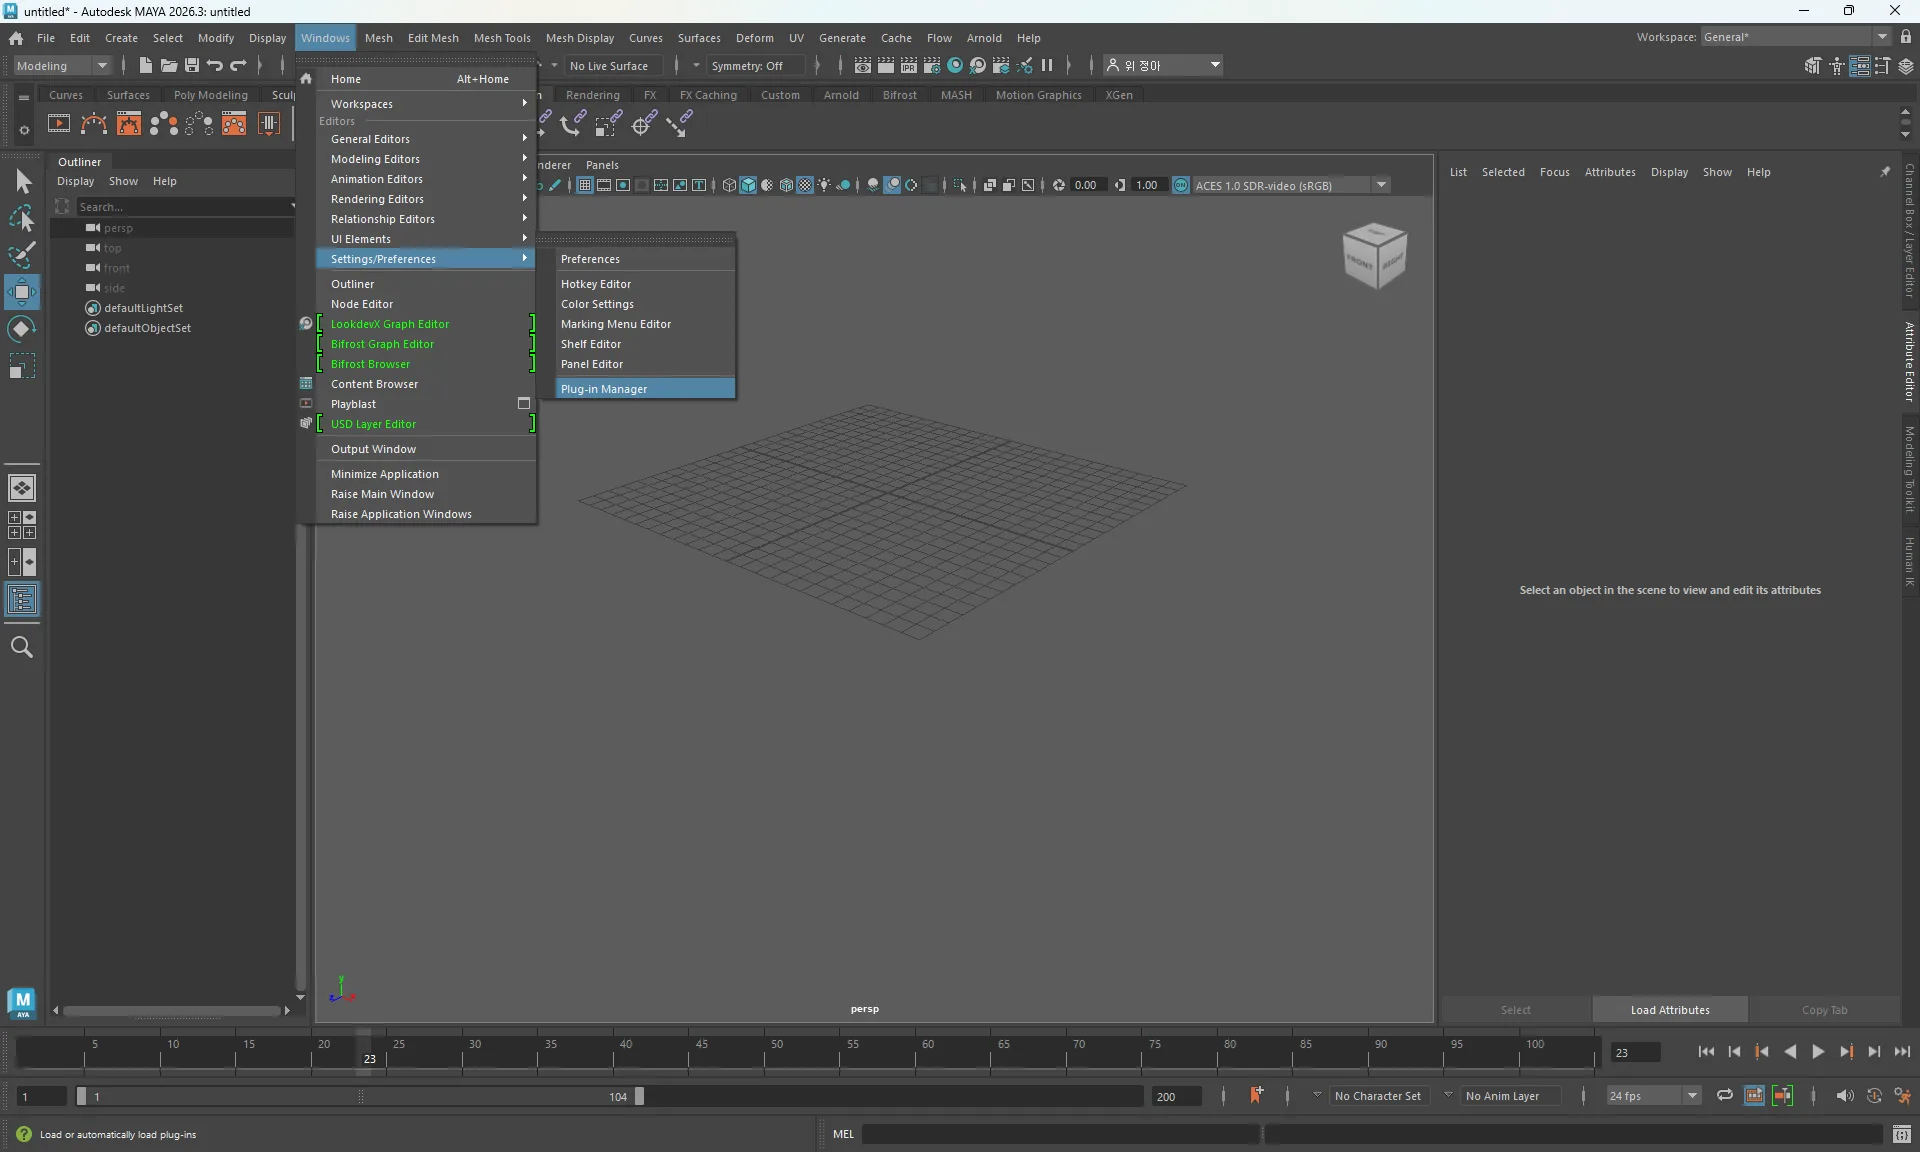The width and height of the screenshot is (1920, 1152).
Task: Click the view cube in the viewport
Action: 1374,255
